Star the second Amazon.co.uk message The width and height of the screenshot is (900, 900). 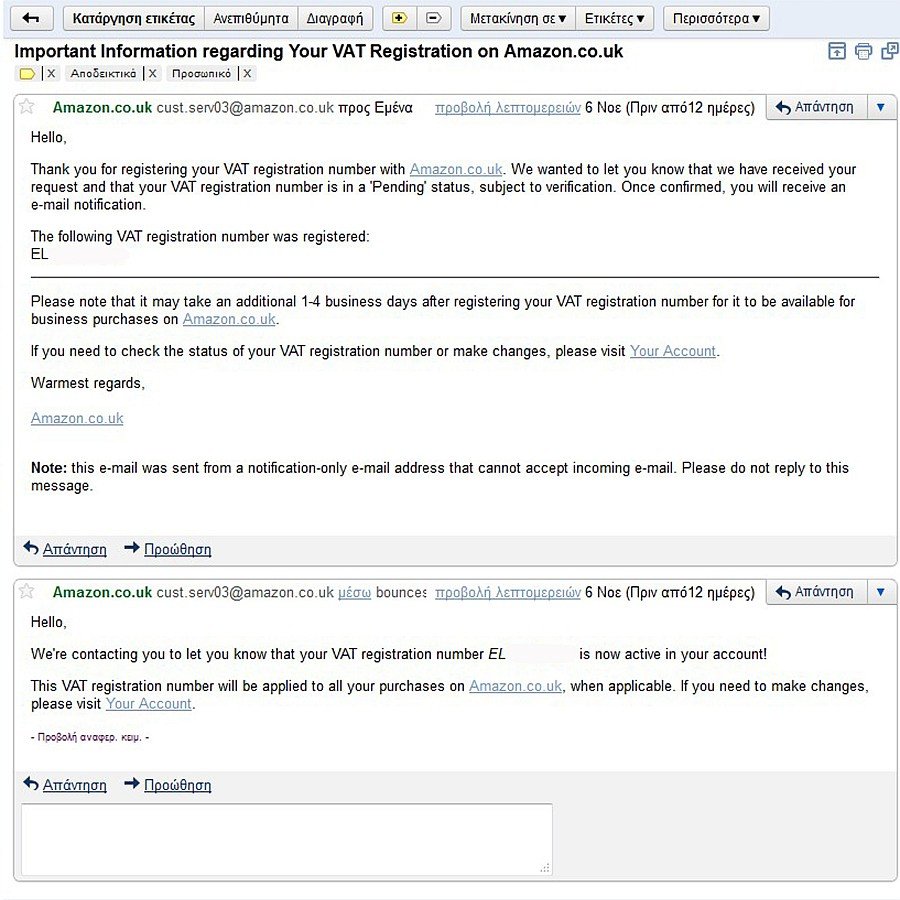click(27, 592)
